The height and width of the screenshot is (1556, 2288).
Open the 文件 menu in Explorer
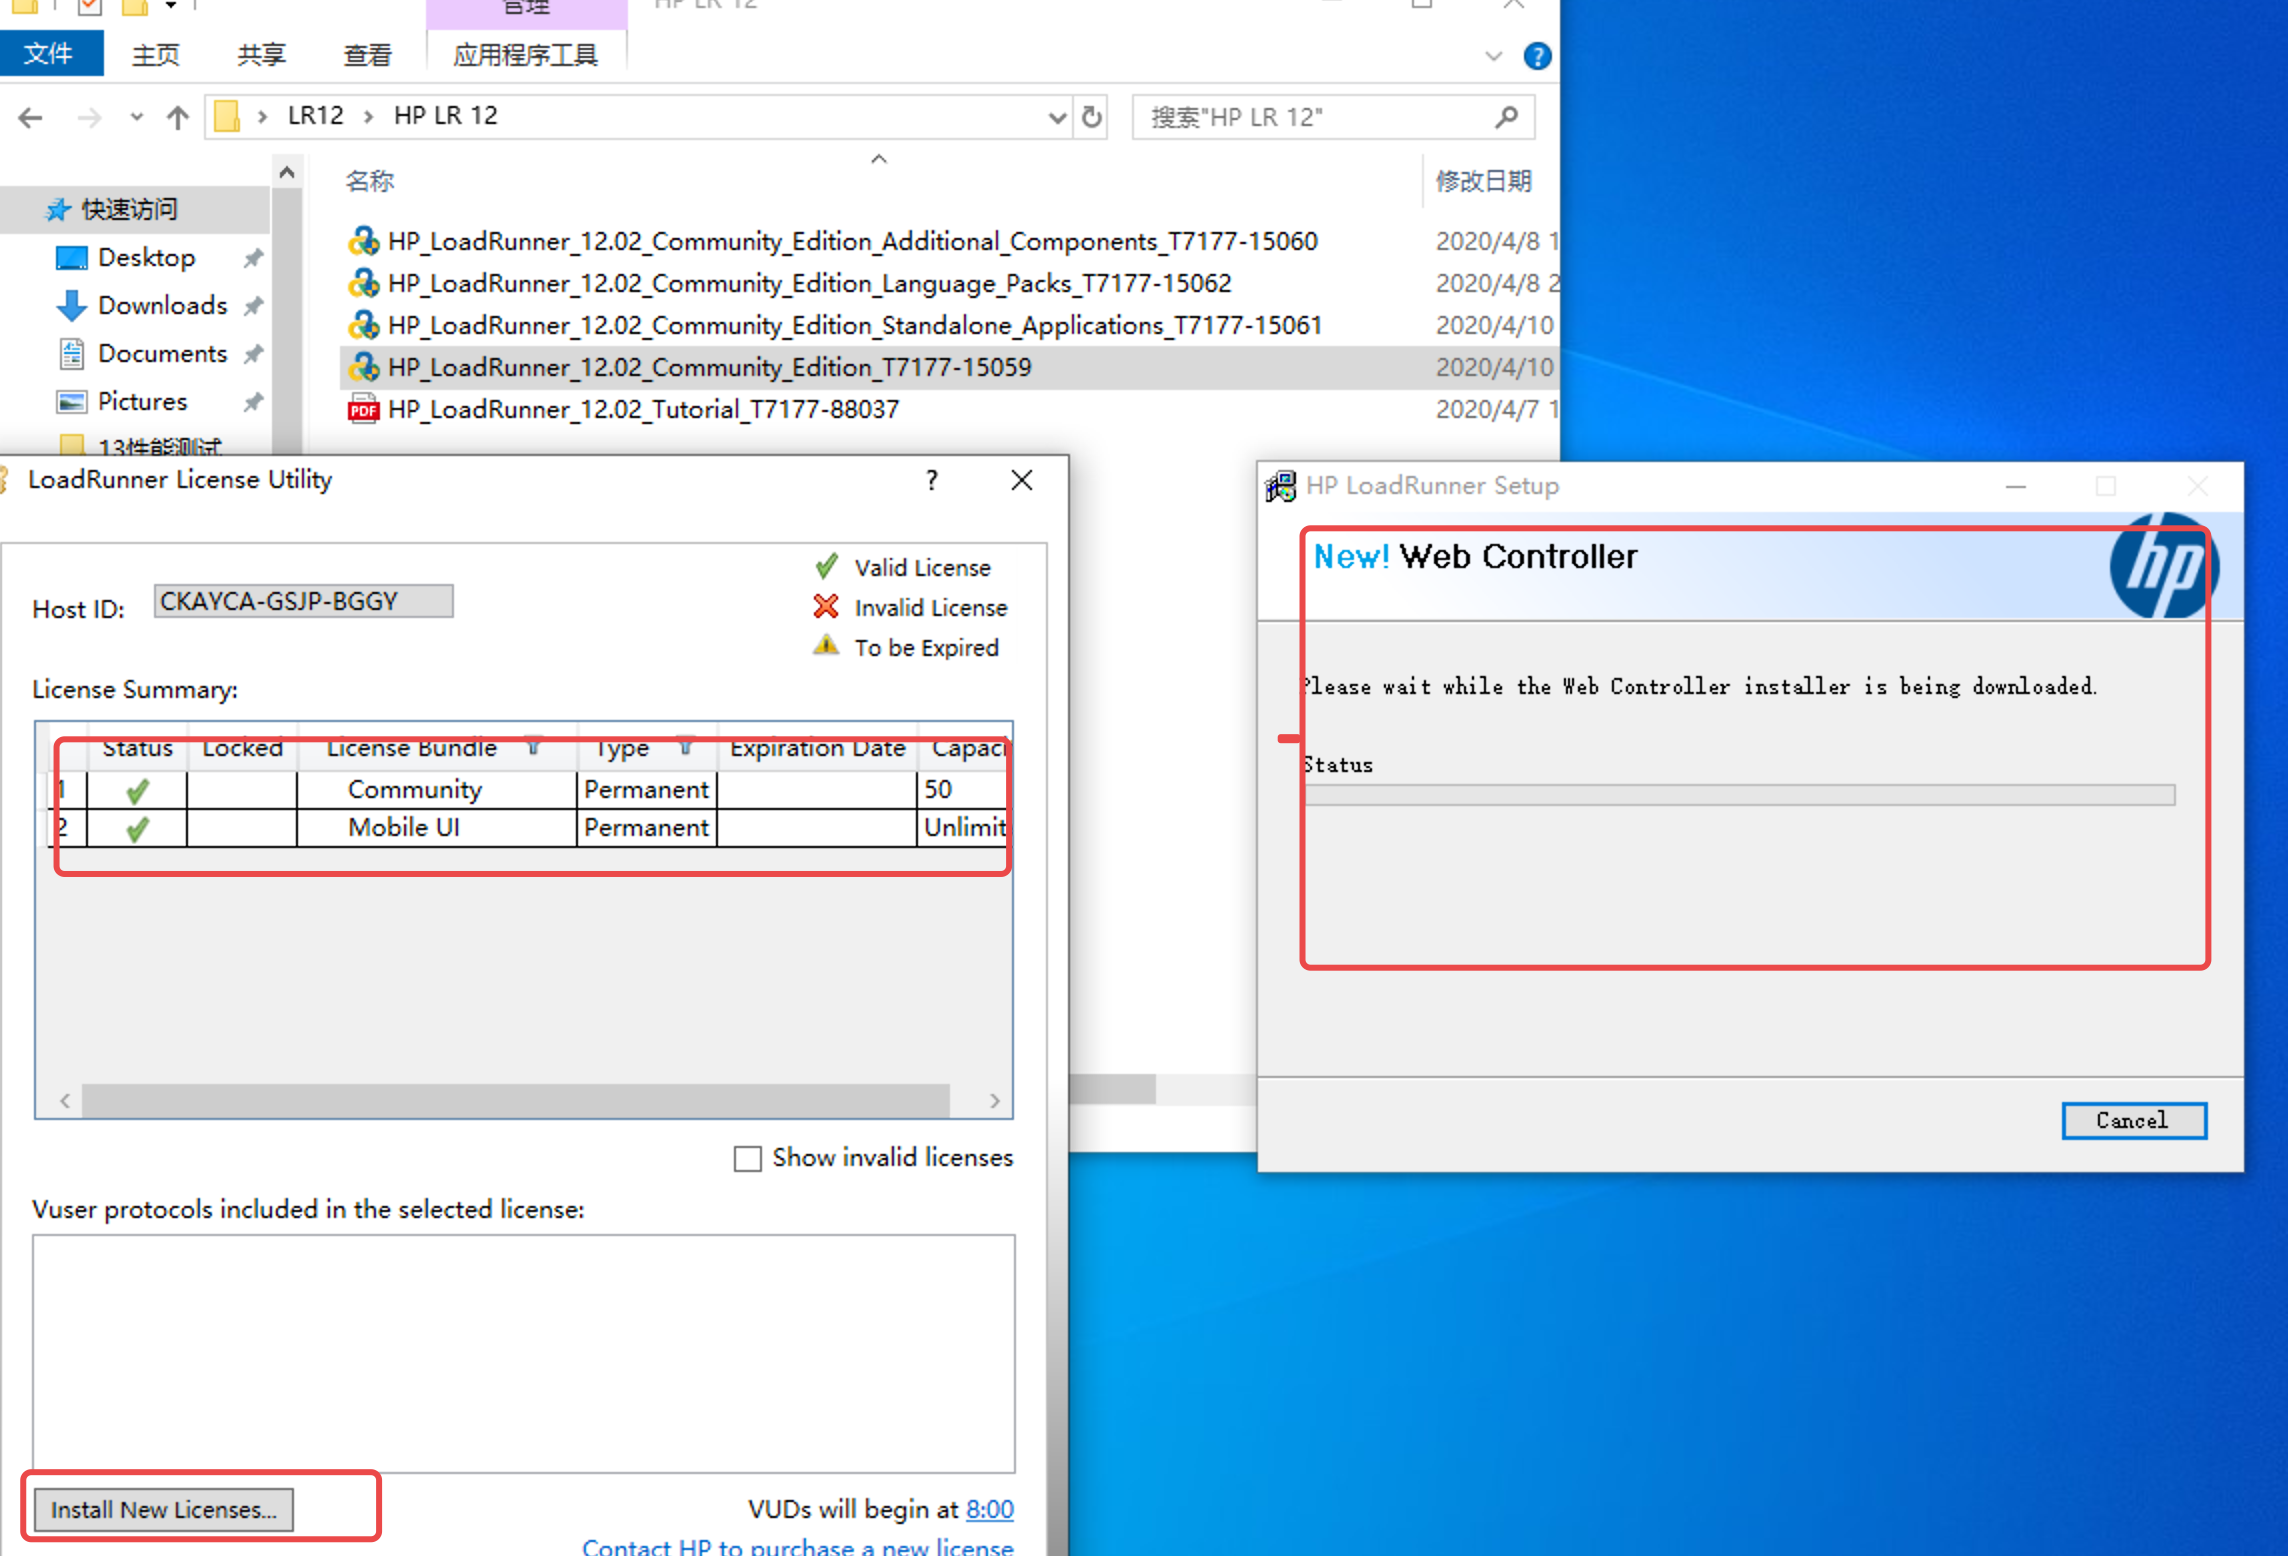point(52,54)
